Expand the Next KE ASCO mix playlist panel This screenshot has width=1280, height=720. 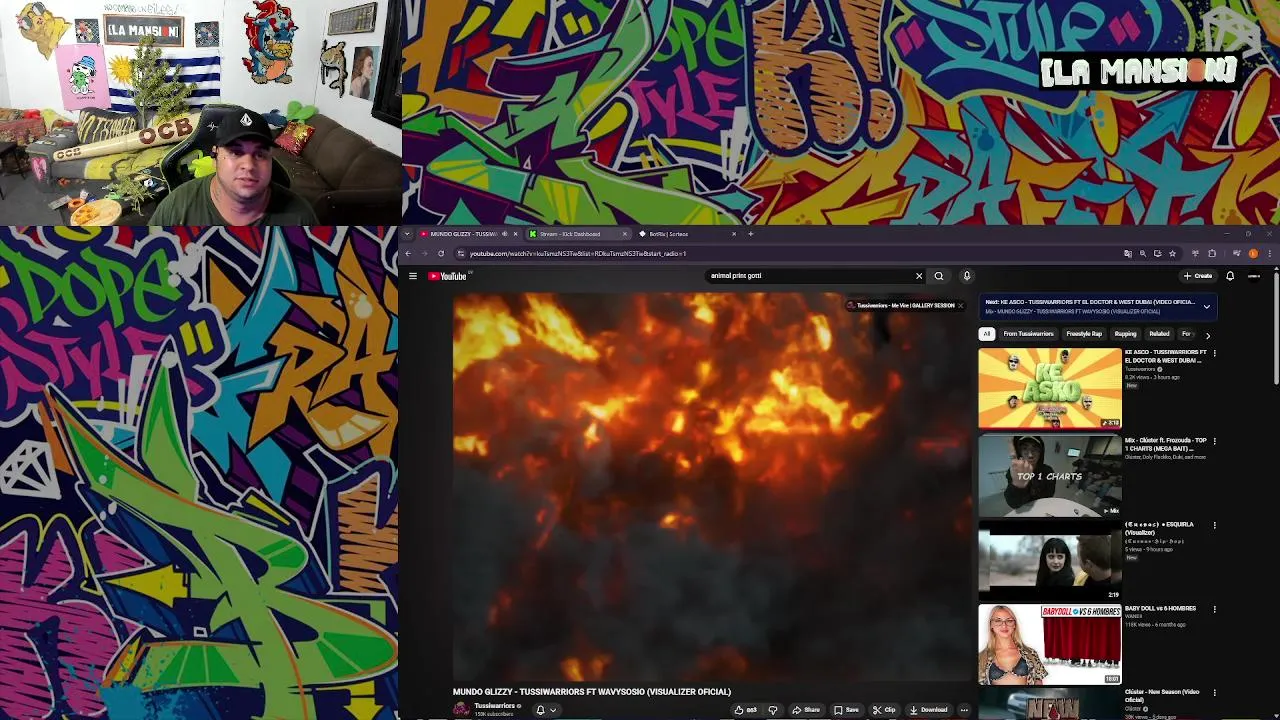coord(1206,307)
